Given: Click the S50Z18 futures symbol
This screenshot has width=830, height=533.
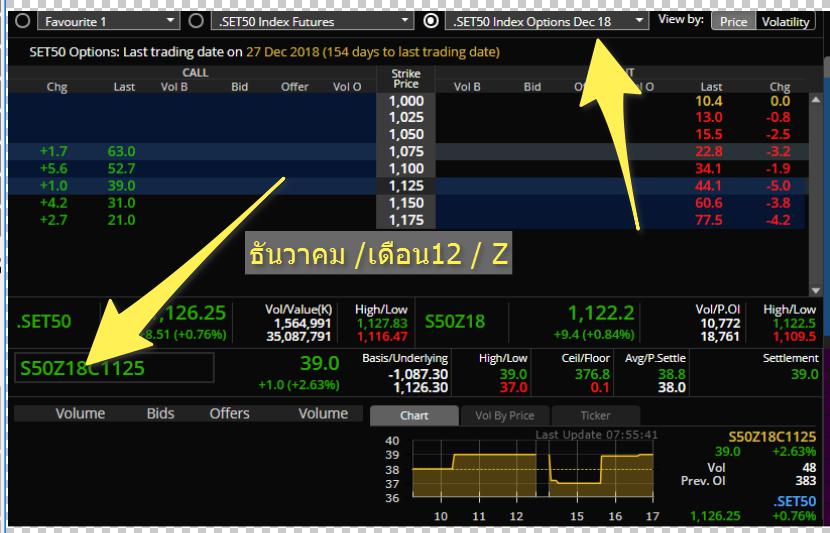Looking at the screenshot, I should pos(455,321).
